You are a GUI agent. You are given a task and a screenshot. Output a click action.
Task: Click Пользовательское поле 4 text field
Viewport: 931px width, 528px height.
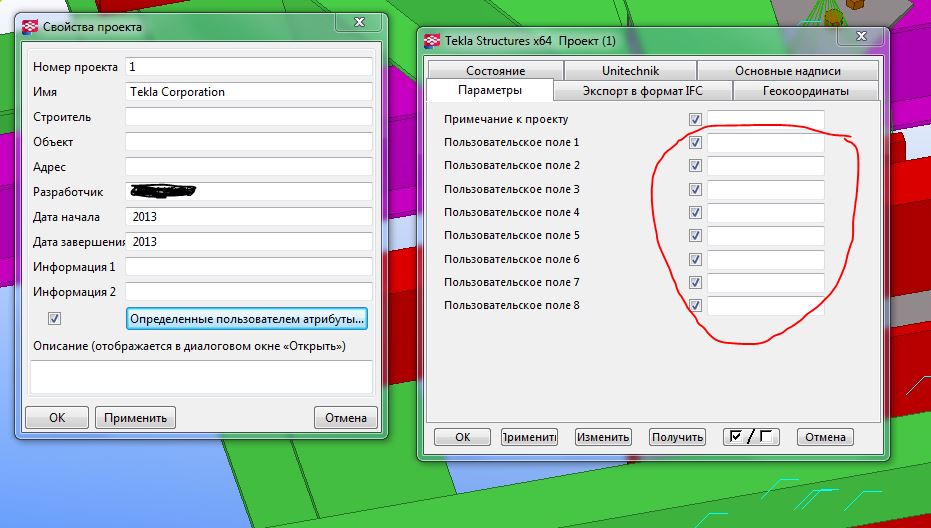pyautogui.click(x=765, y=213)
